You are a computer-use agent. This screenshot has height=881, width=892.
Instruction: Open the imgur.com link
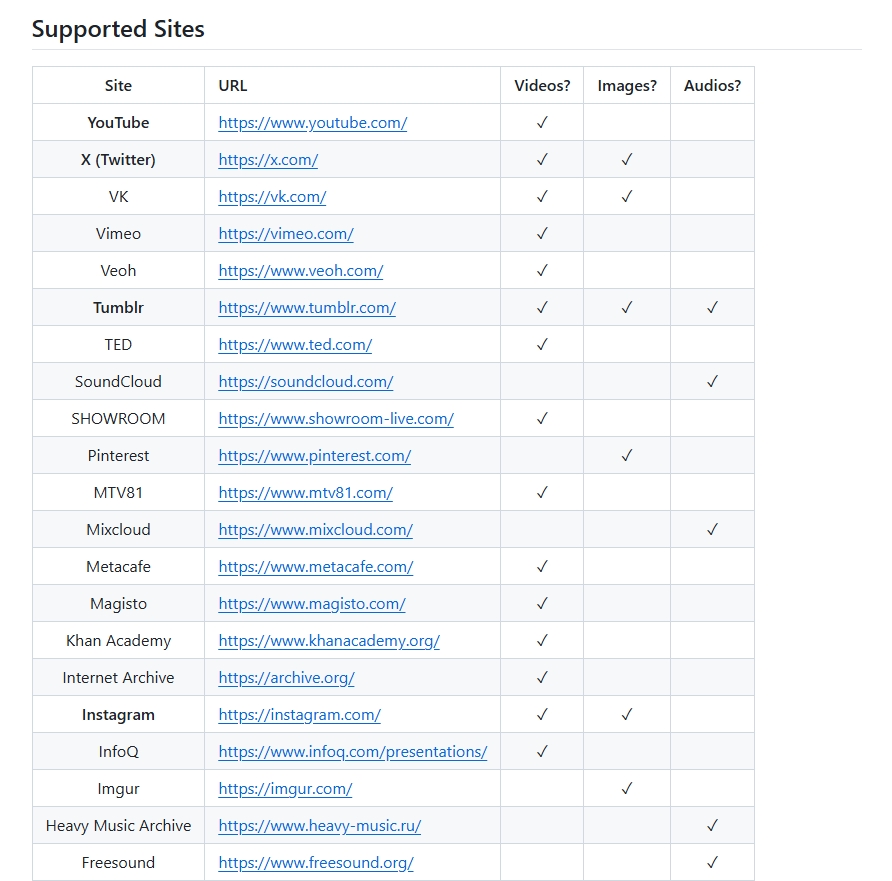(x=286, y=789)
